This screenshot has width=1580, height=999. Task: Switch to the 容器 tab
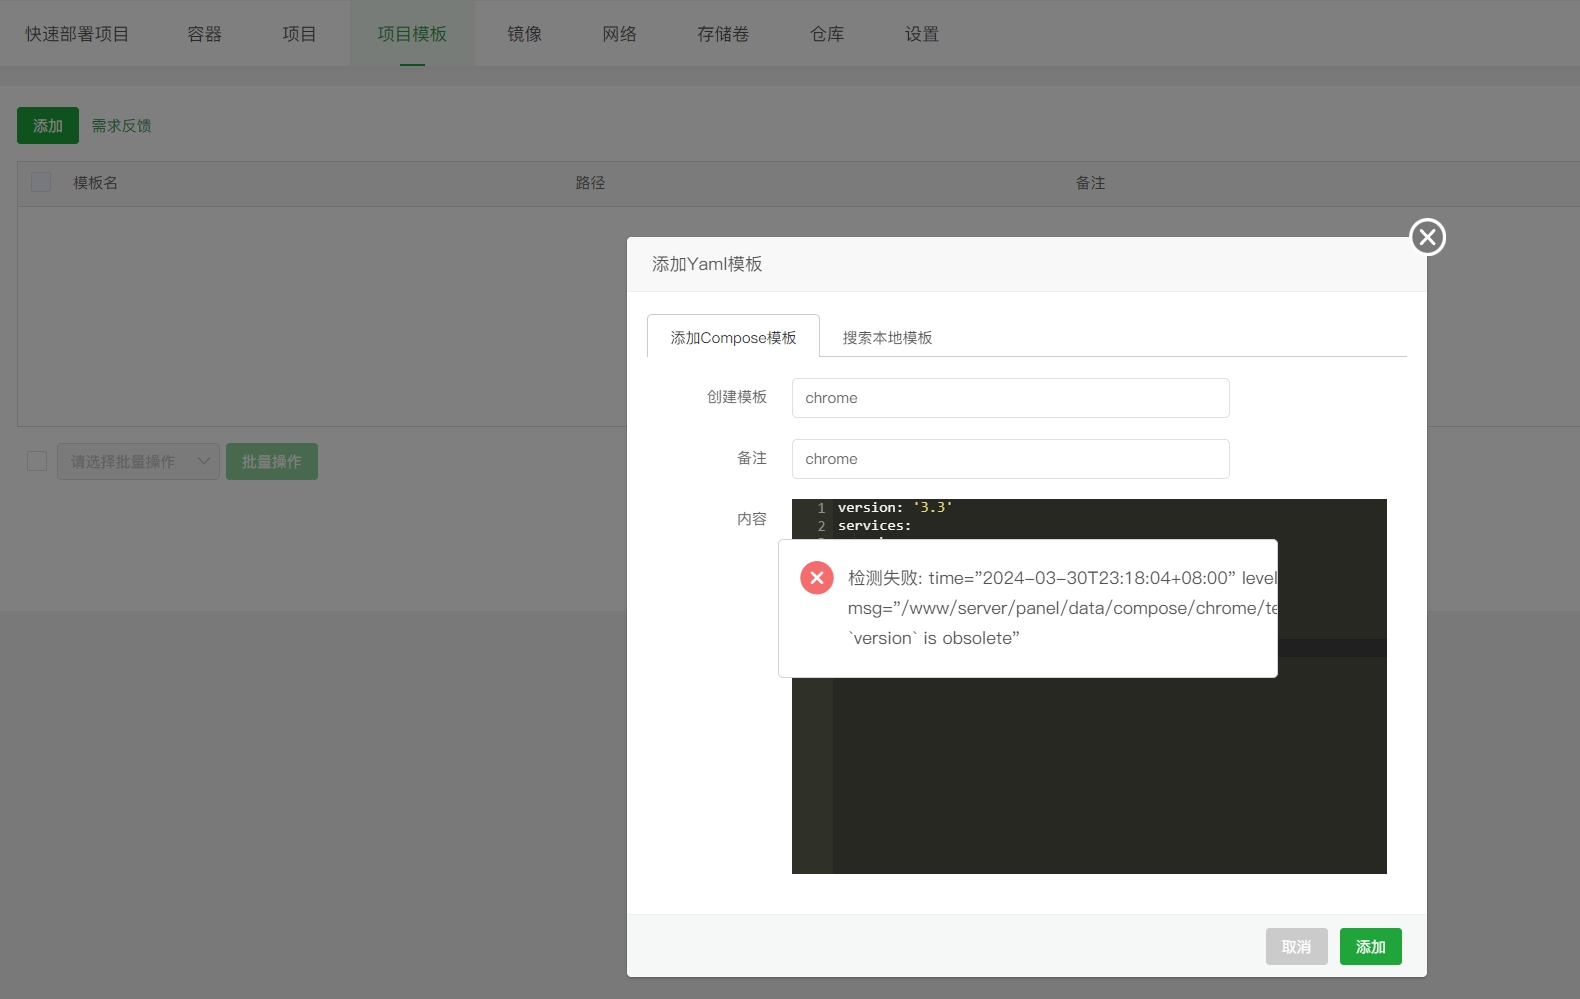click(x=204, y=34)
